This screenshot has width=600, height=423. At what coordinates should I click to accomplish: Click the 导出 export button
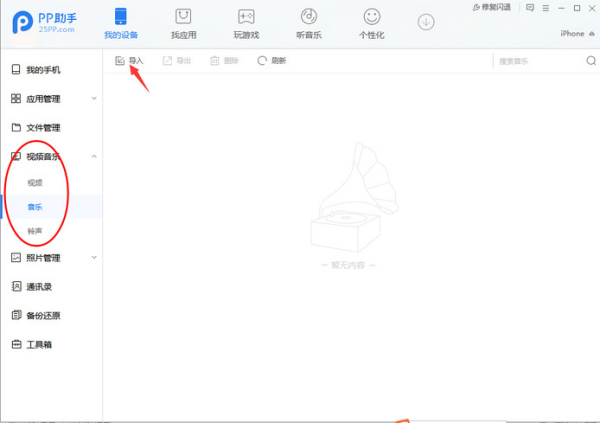pos(177,60)
